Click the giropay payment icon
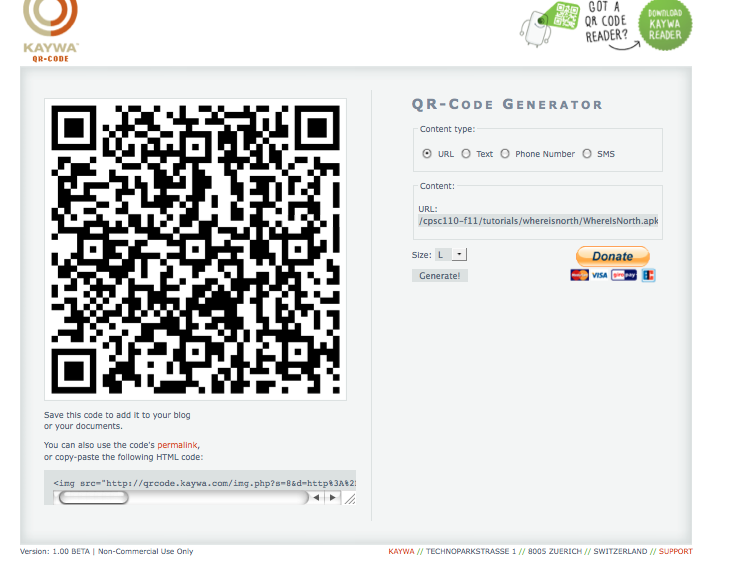 coord(623,275)
